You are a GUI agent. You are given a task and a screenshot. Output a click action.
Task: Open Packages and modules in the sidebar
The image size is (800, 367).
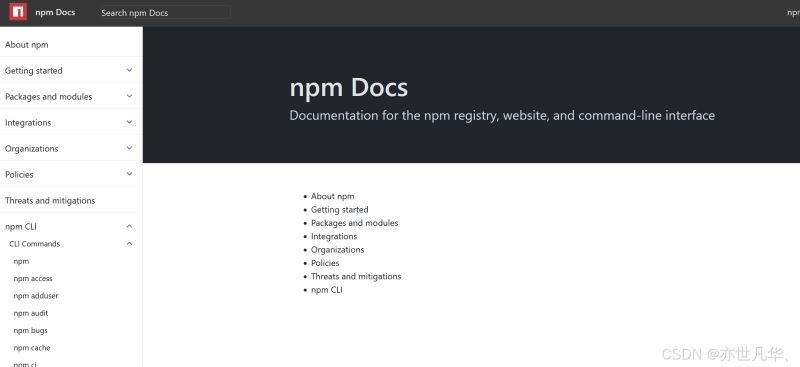[48, 96]
